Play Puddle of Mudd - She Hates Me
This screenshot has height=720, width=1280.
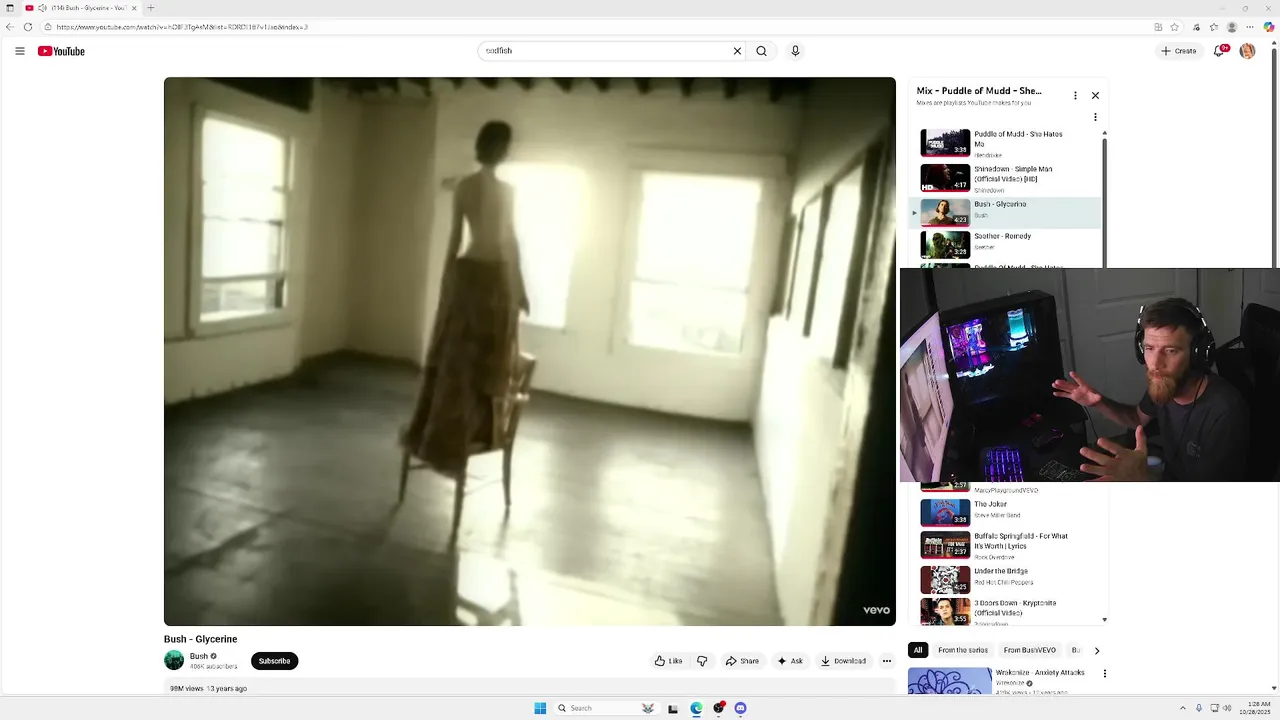[x=1005, y=143]
